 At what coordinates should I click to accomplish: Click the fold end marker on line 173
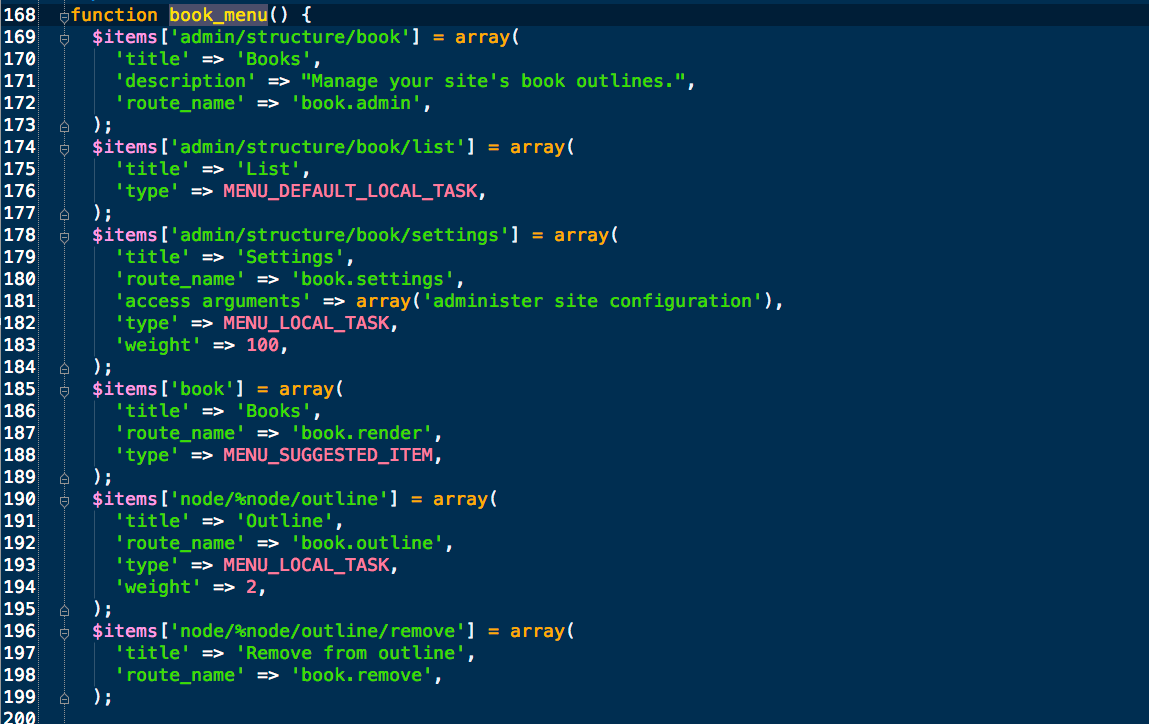tap(65, 126)
